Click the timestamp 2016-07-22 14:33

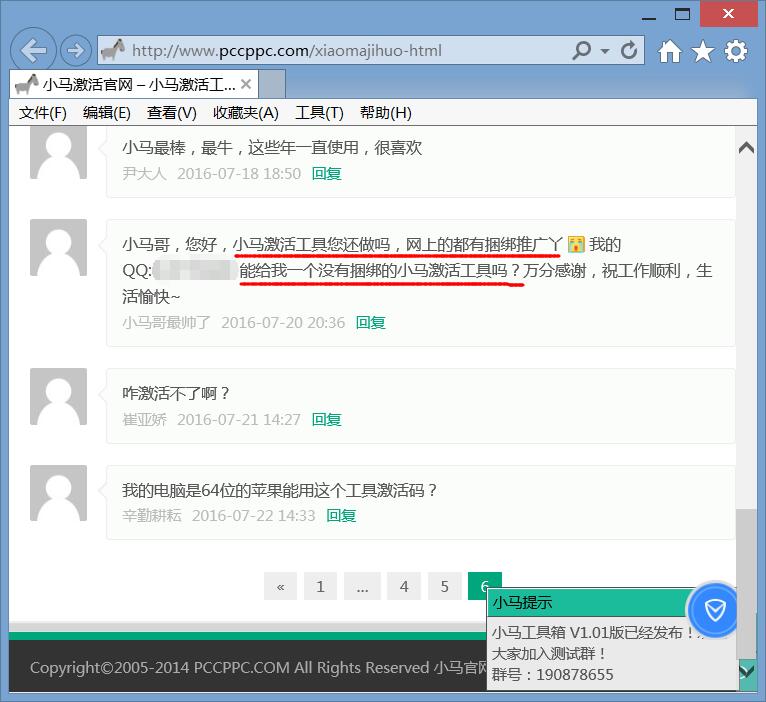point(254,515)
